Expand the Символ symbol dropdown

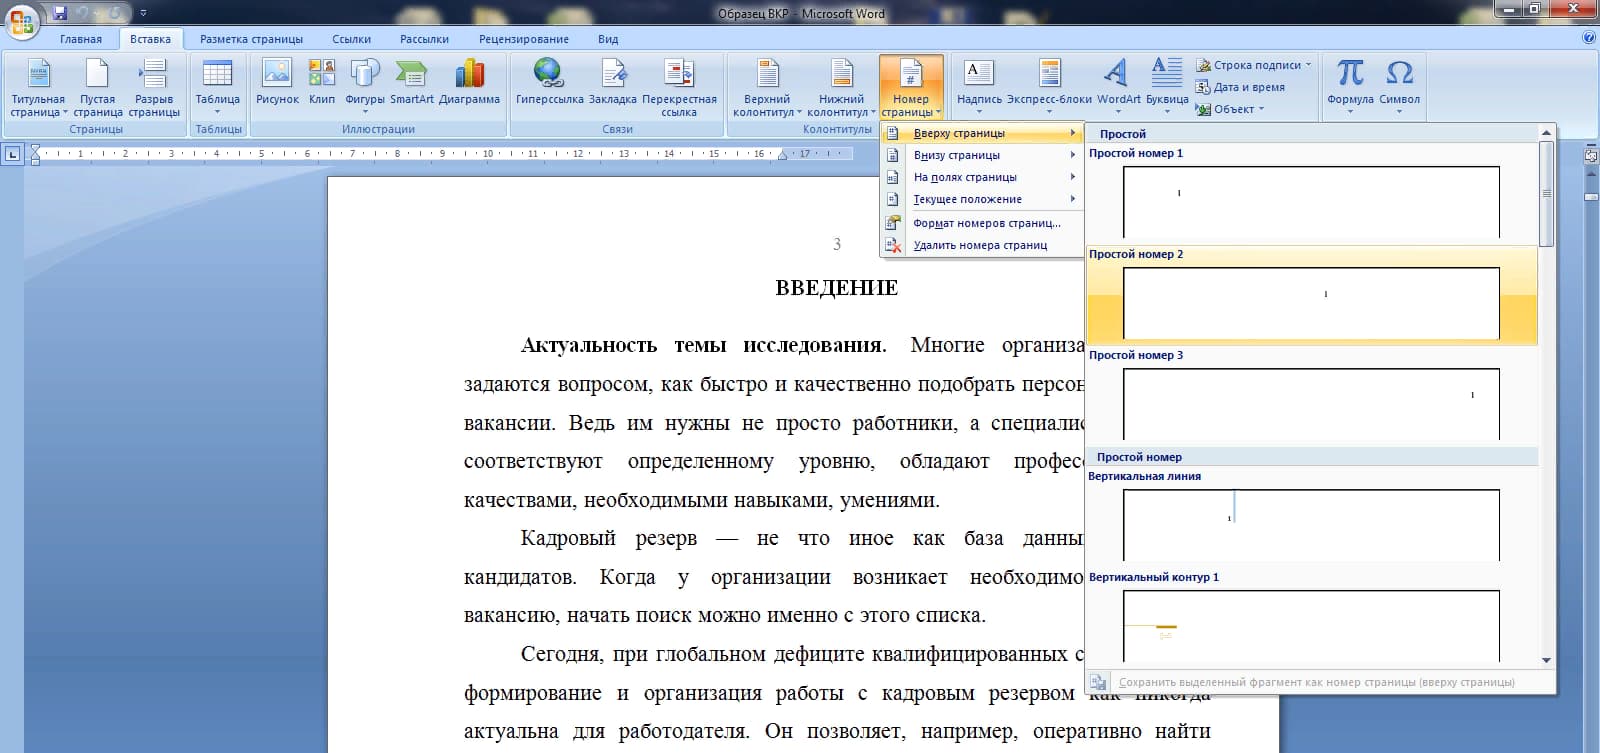[x=1399, y=85]
